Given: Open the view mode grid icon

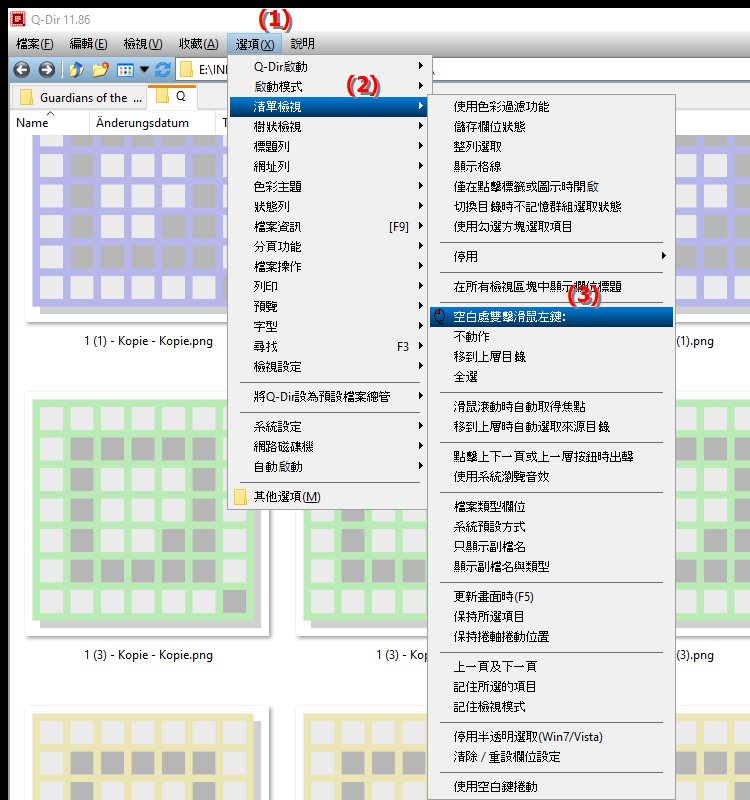Looking at the screenshot, I should (125, 70).
